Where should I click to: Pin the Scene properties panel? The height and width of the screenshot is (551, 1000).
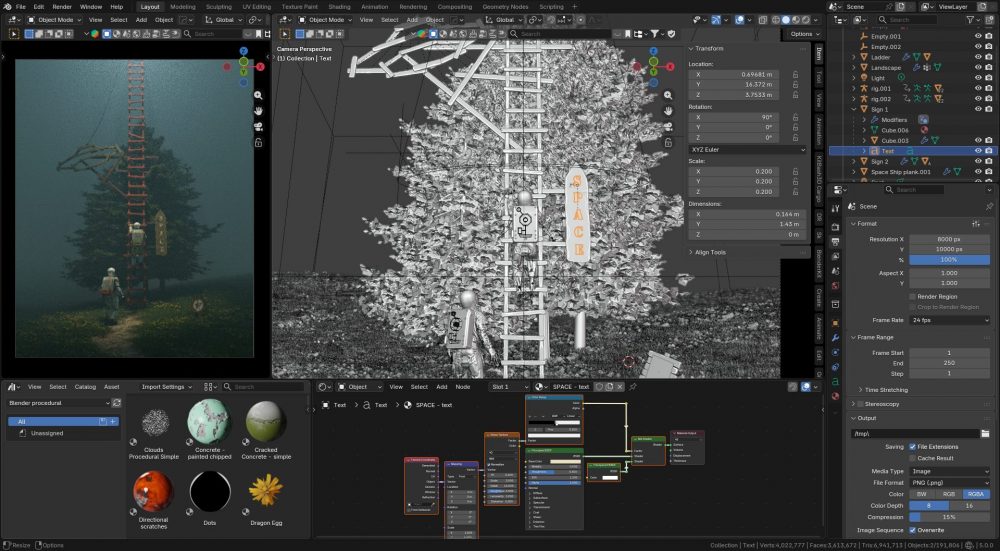pos(989,207)
